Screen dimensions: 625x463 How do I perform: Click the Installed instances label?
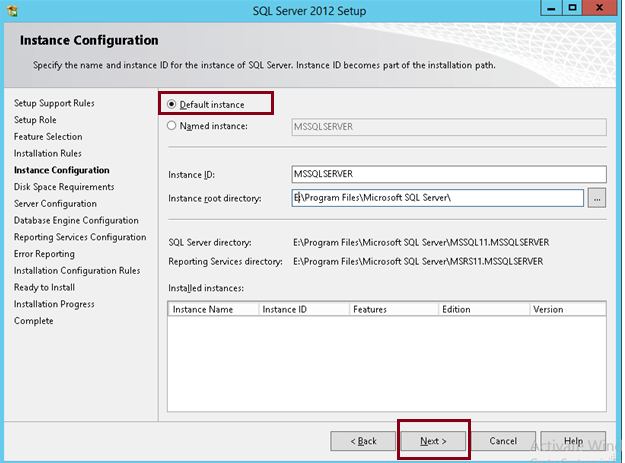206,288
